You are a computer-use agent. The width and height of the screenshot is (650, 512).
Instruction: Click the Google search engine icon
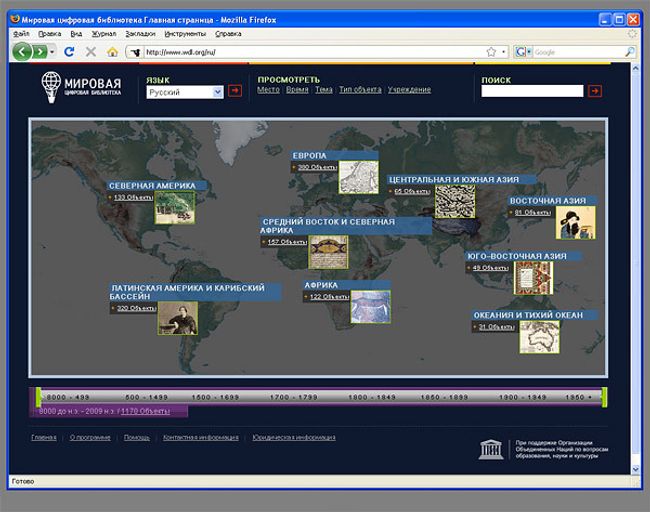point(520,52)
